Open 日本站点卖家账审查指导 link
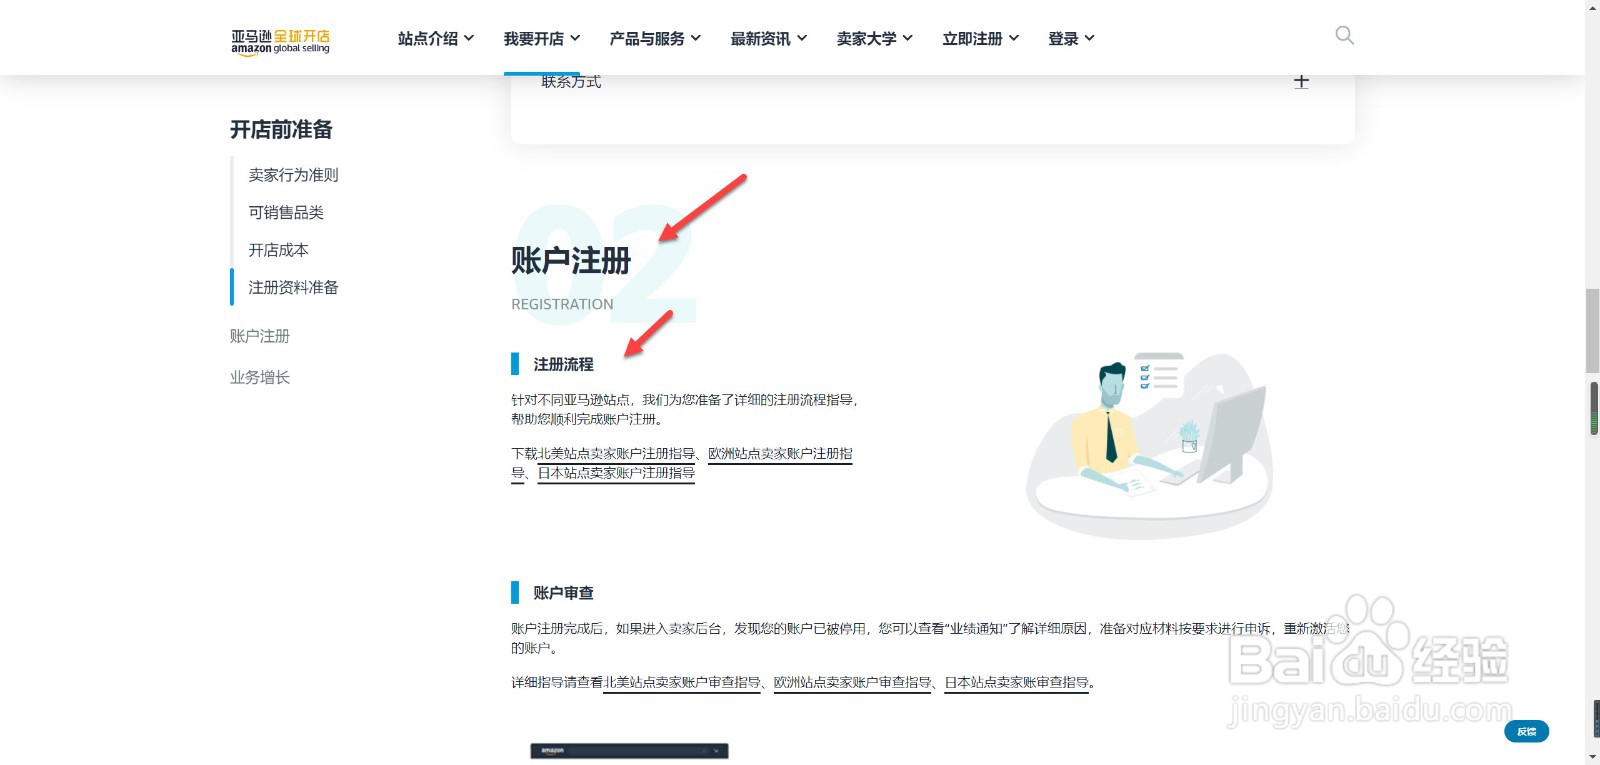 click(x=1017, y=682)
